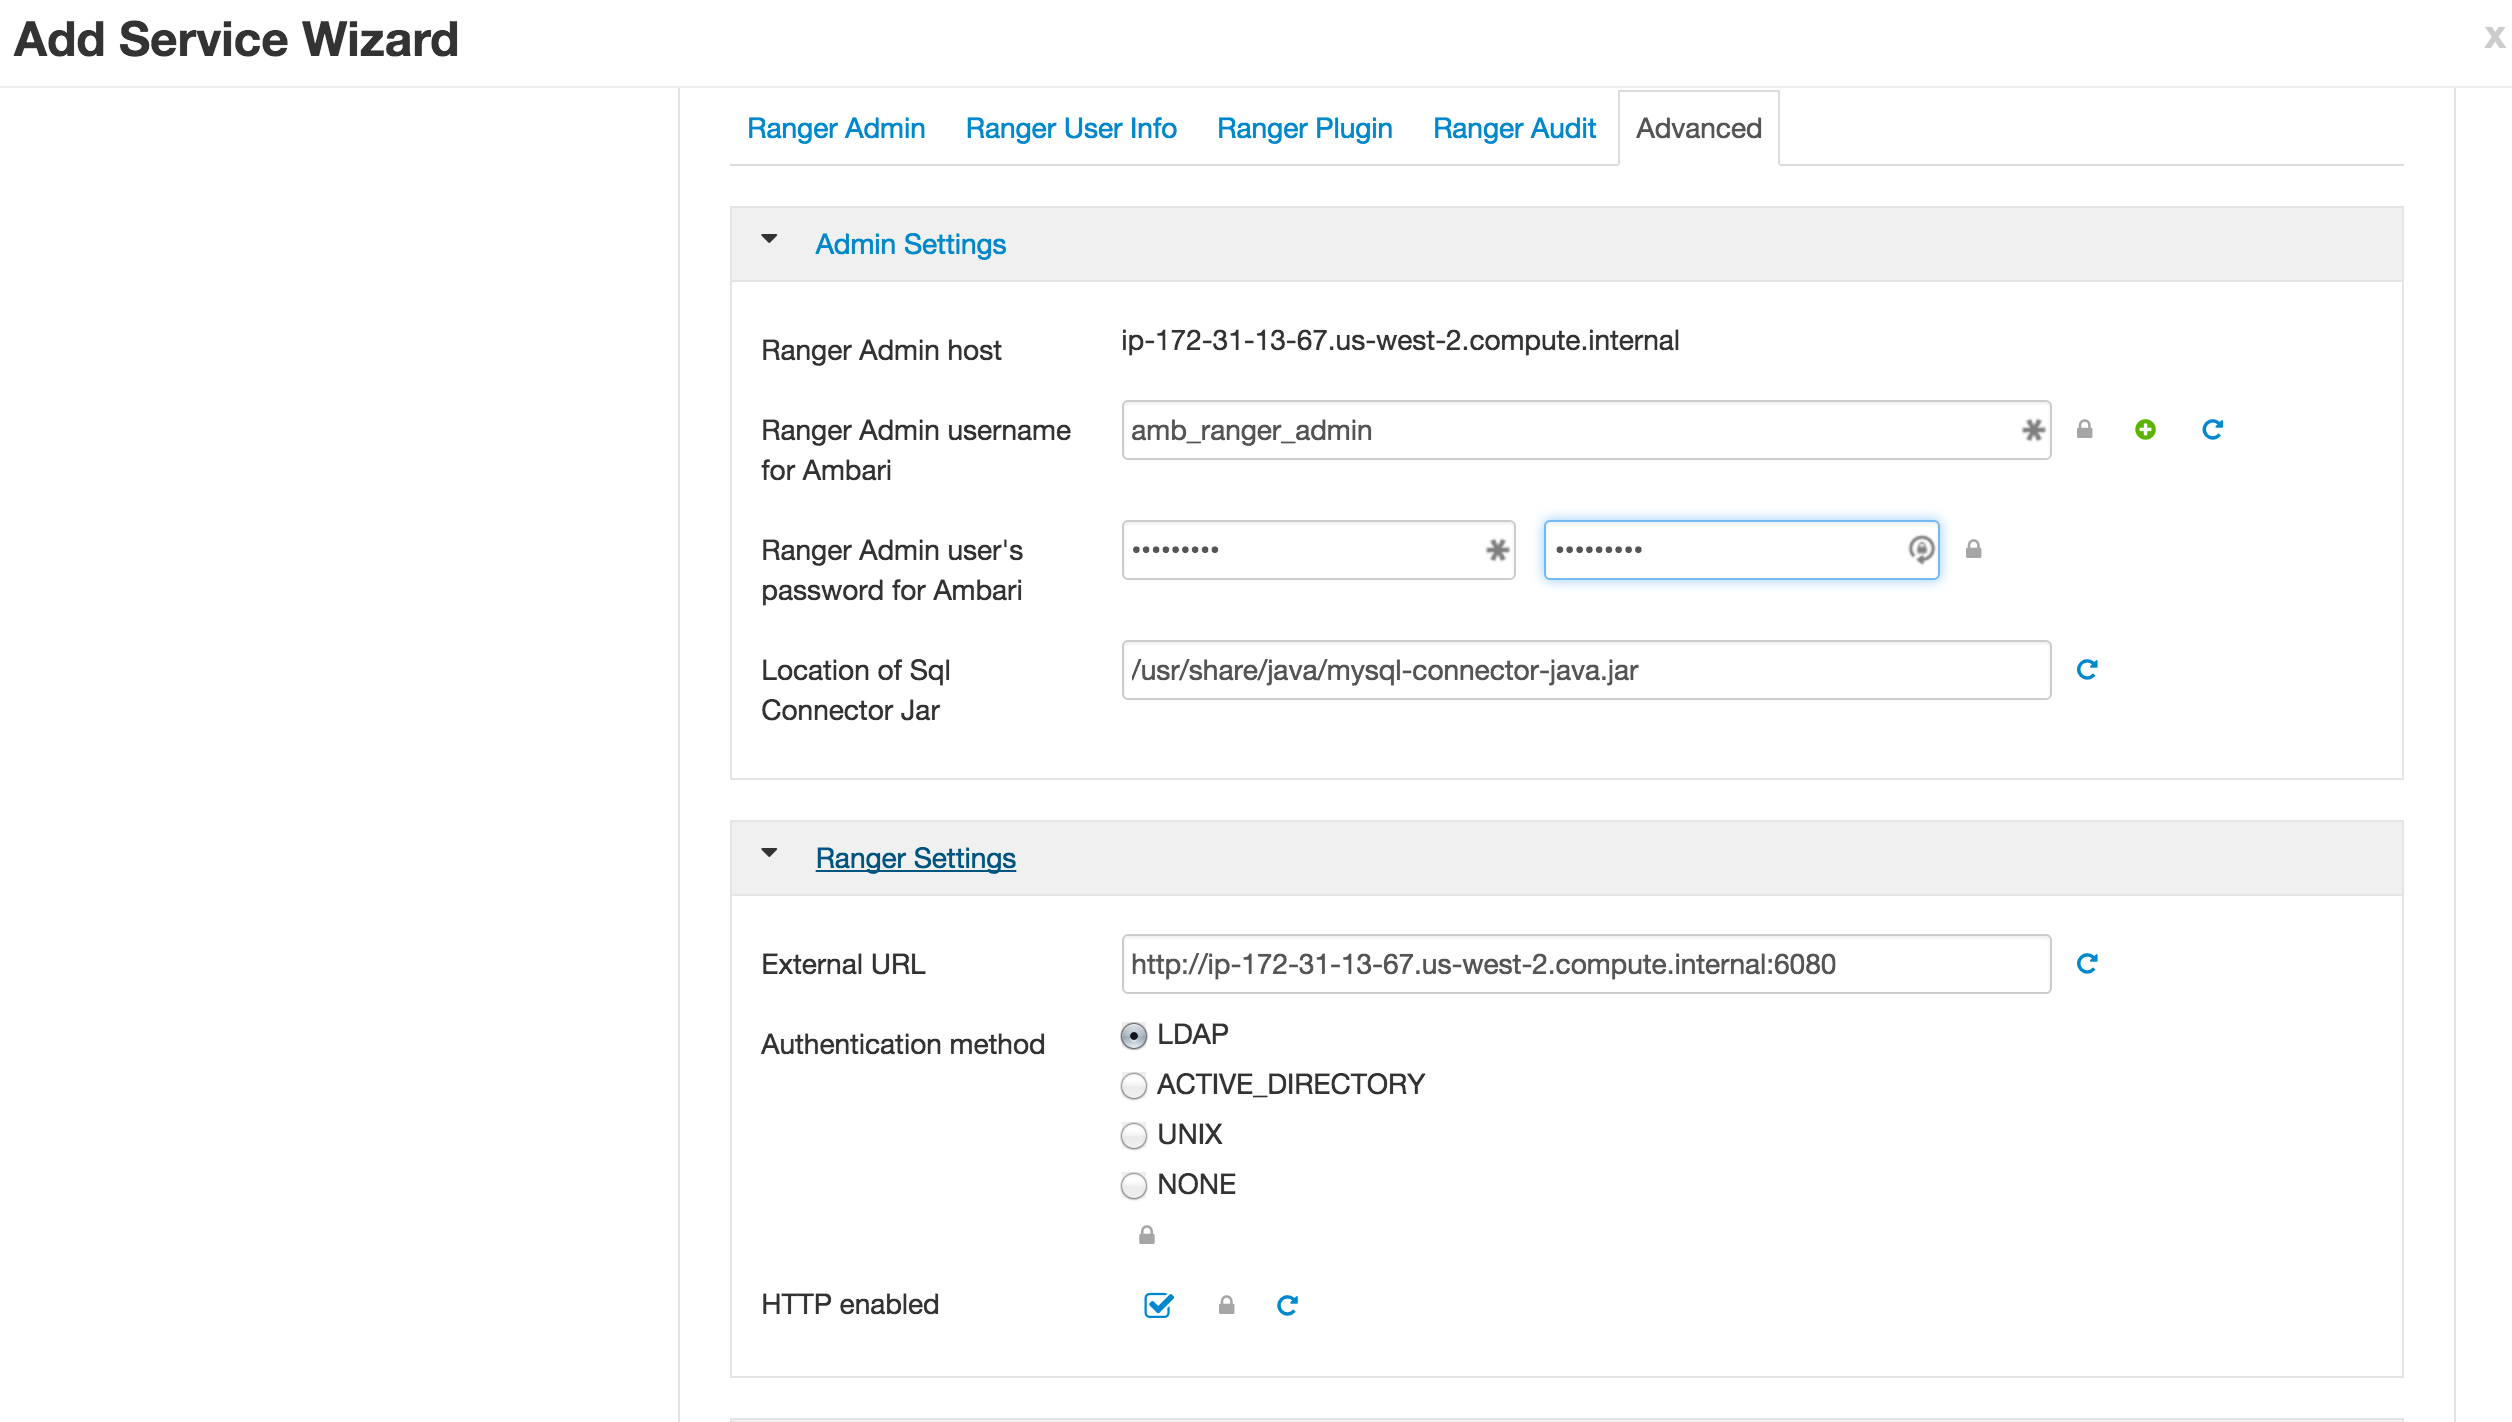Select ACTIVE_DIRECTORY authentication method
Viewport: 2512px width, 1422px height.
pyautogui.click(x=1134, y=1085)
